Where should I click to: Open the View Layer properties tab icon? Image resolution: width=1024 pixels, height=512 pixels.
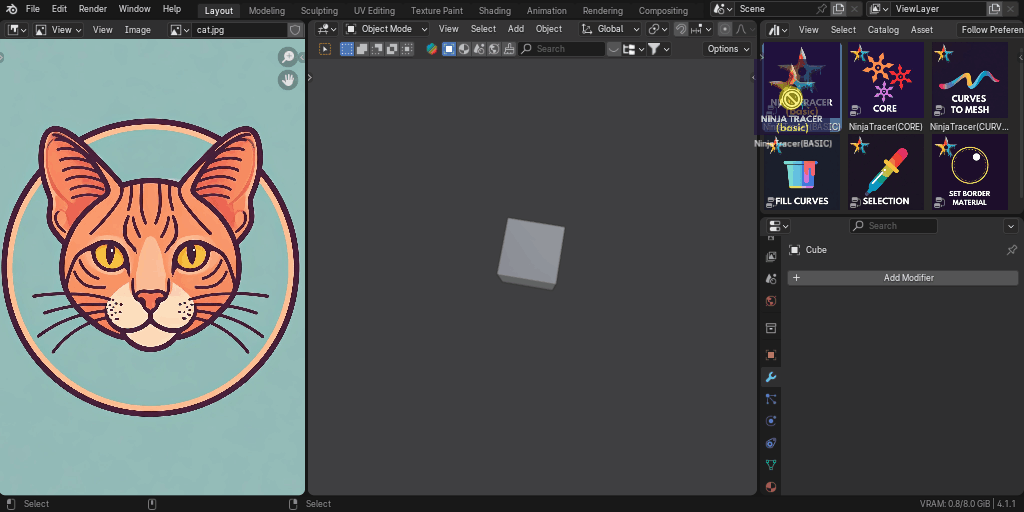[x=771, y=257]
